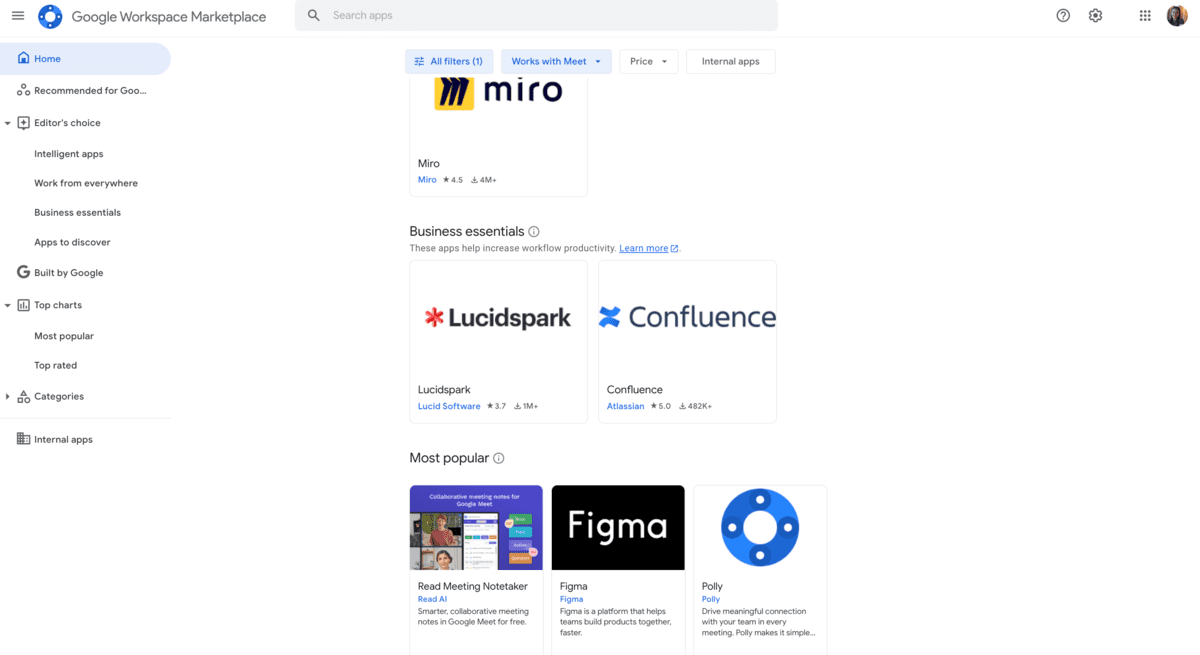
Task: Click the Recommended for Google icon
Action: (x=23, y=91)
